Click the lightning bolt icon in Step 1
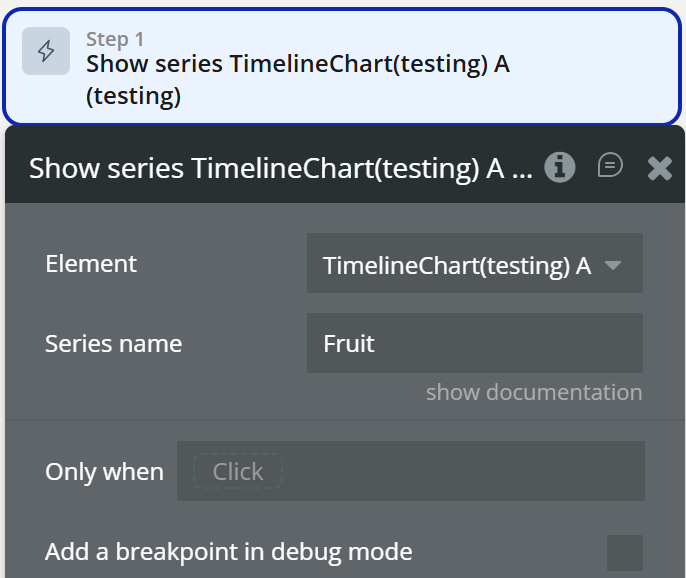This screenshot has width=686, height=578. 46,52
